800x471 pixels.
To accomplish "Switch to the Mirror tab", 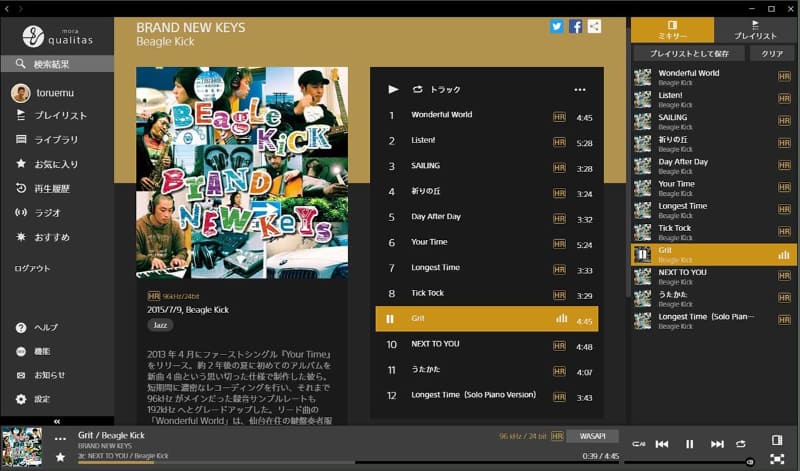I will tap(672, 30).
